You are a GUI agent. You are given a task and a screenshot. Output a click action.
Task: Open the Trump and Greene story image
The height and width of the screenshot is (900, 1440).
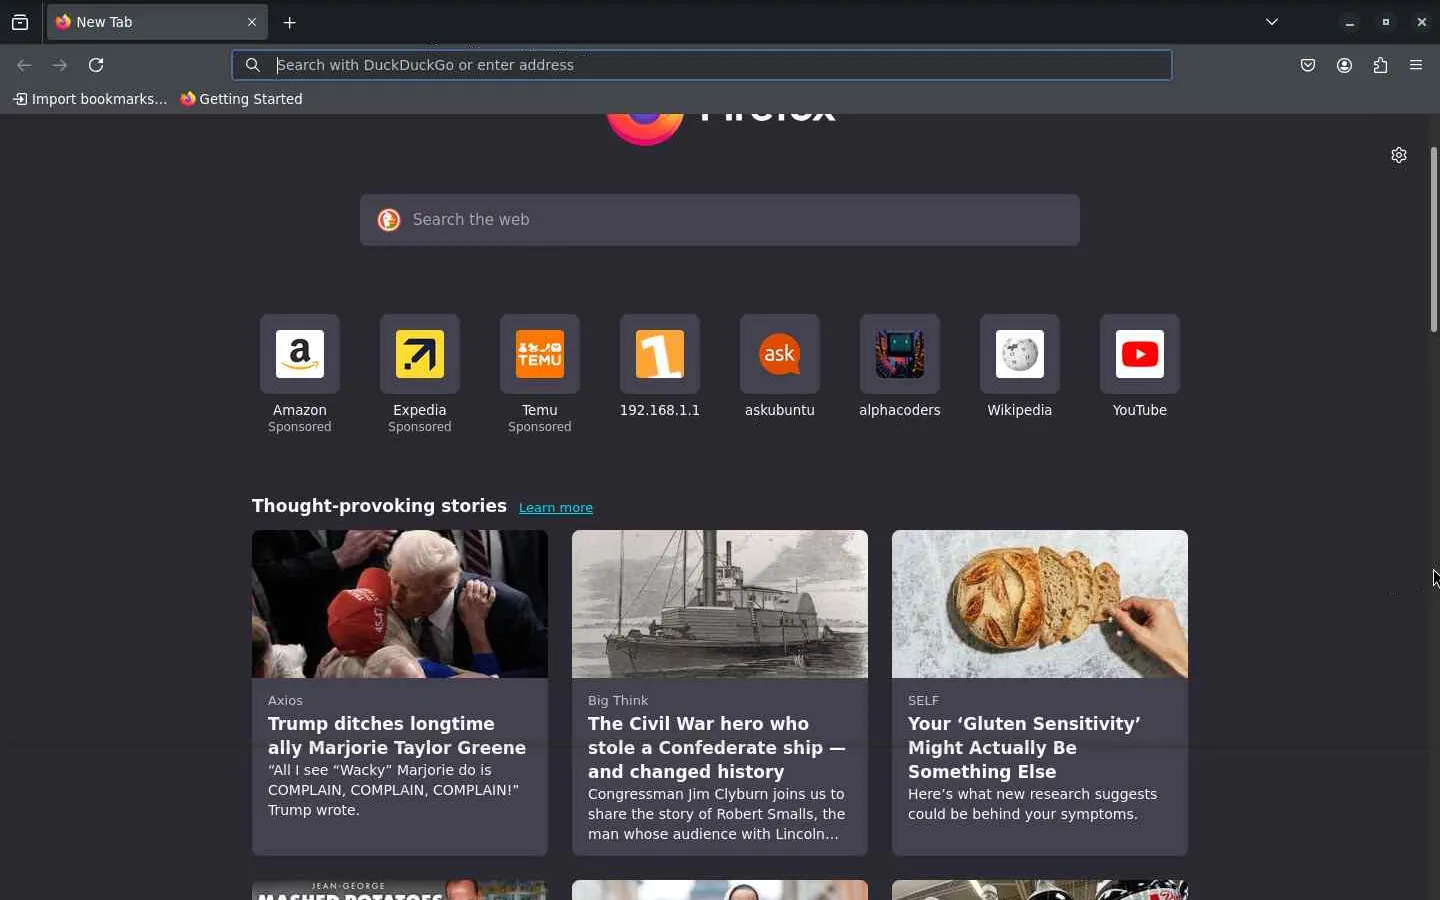pyautogui.click(x=400, y=604)
